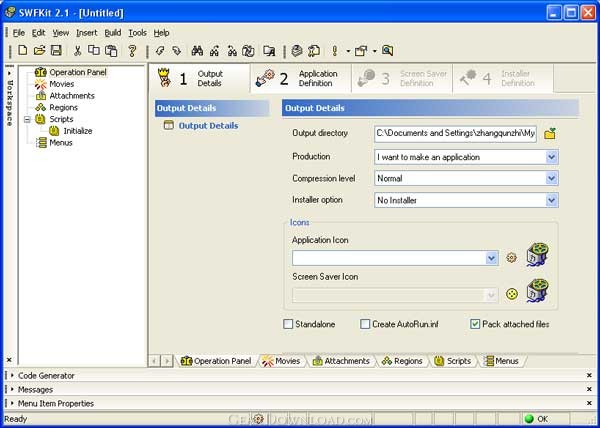Viewport: 600px width, 428px height.
Task: Click the Save floppy disk icon
Action: click(x=56, y=50)
